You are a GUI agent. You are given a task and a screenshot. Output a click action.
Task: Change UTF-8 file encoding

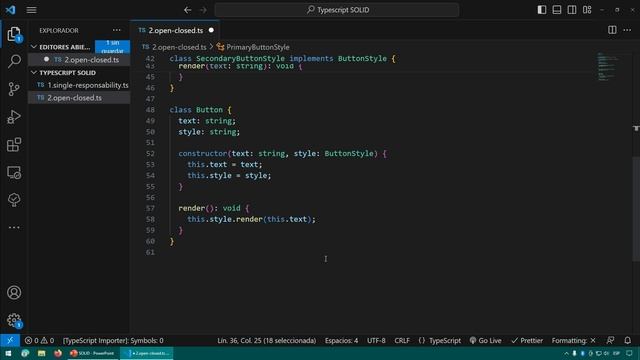[376, 340]
